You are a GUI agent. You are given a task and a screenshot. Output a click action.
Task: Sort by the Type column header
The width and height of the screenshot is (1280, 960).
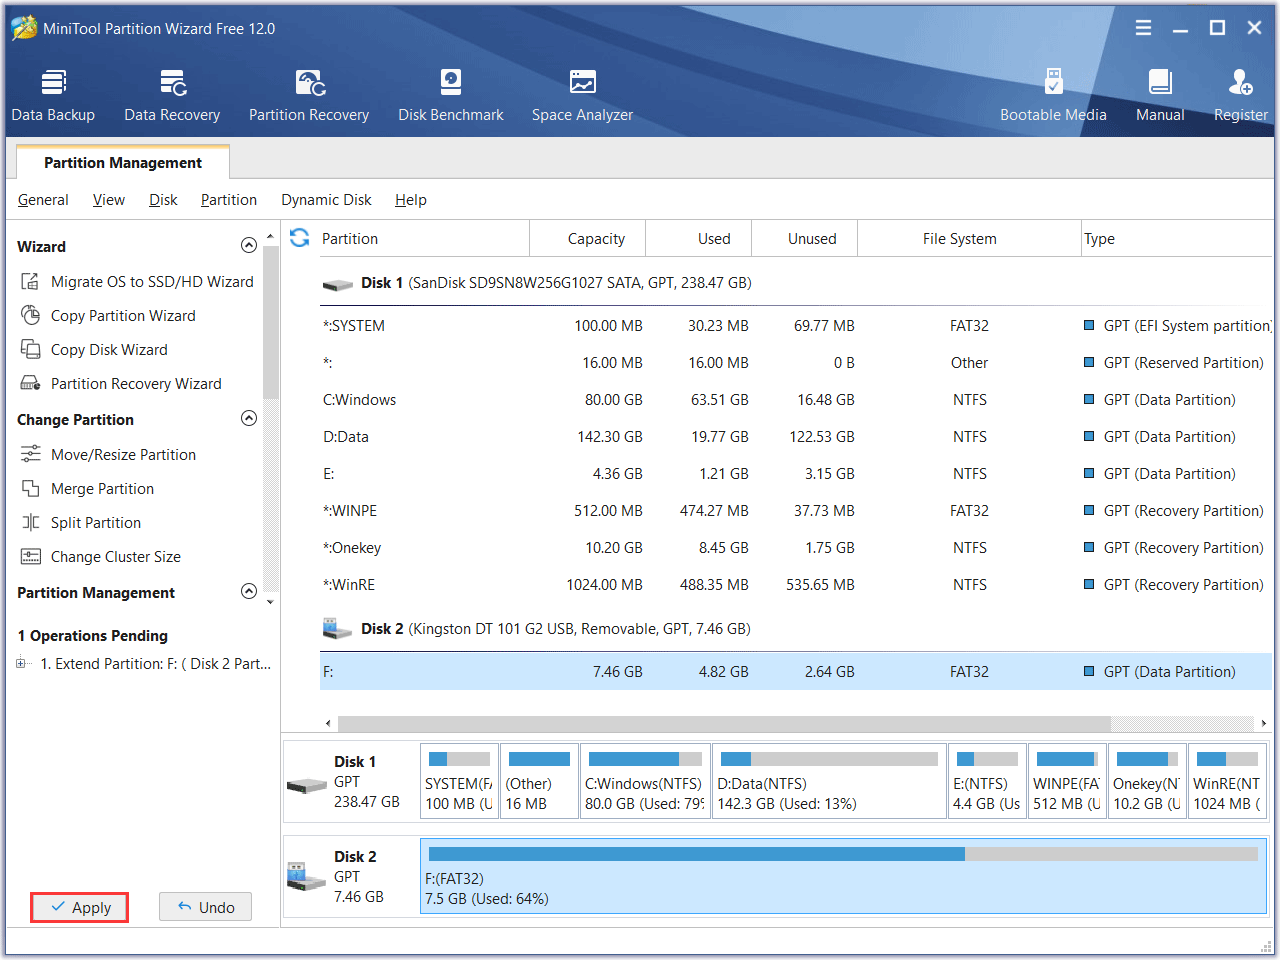1177,238
